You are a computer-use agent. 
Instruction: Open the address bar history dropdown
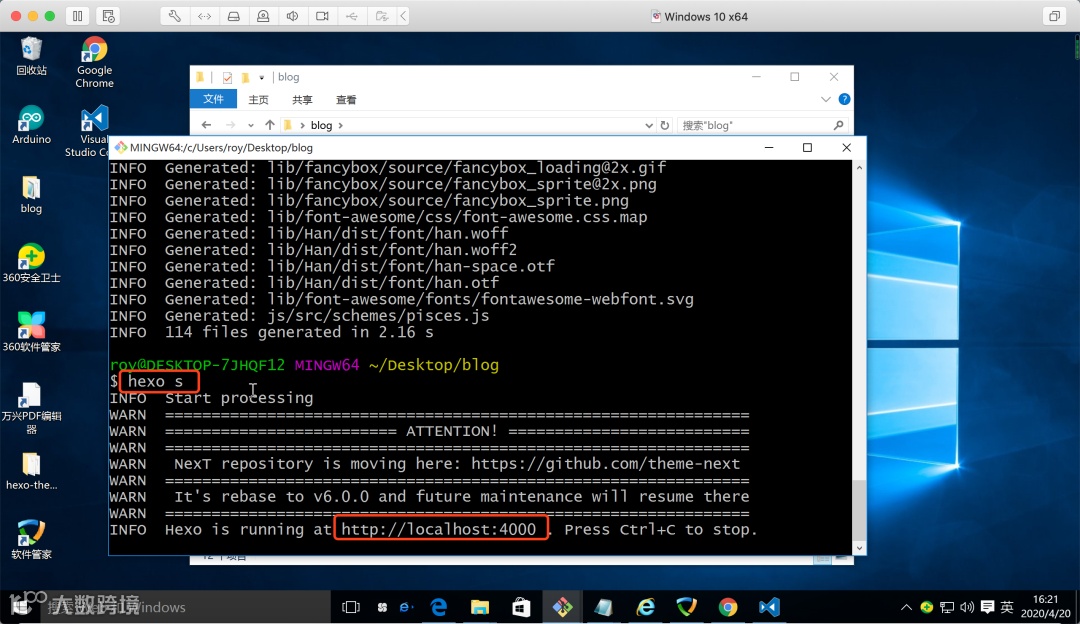pos(648,125)
